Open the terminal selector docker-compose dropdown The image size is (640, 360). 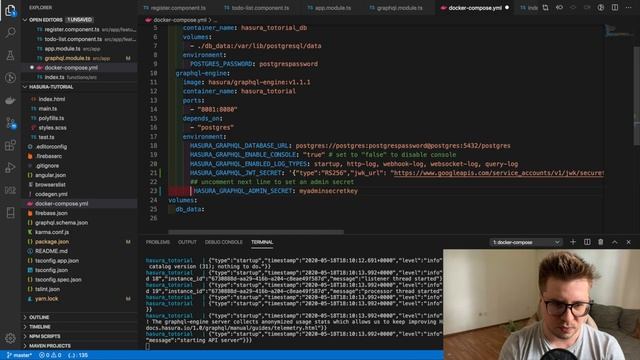(x=526, y=242)
